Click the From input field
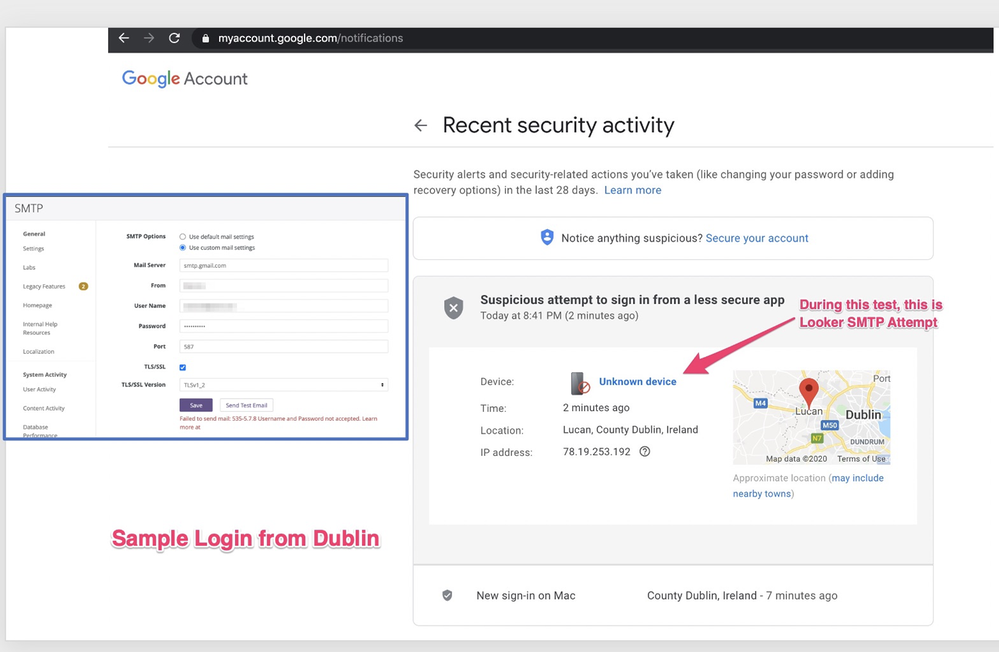The image size is (999, 652). tap(284, 286)
